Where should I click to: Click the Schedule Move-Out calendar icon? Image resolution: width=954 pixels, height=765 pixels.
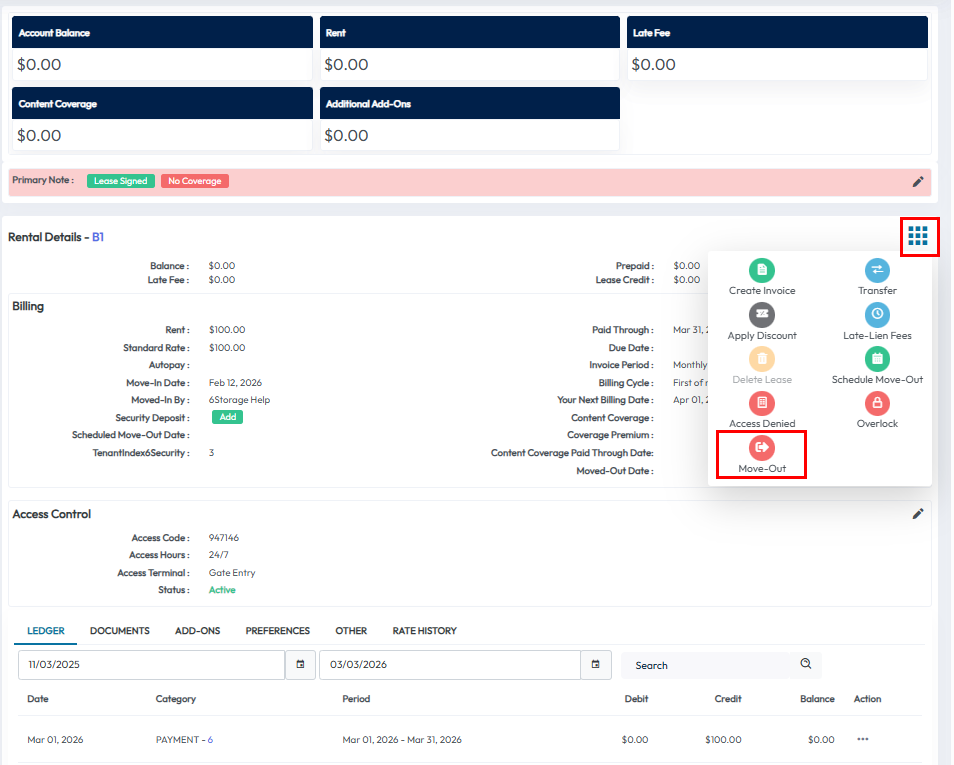click(877, 359)
